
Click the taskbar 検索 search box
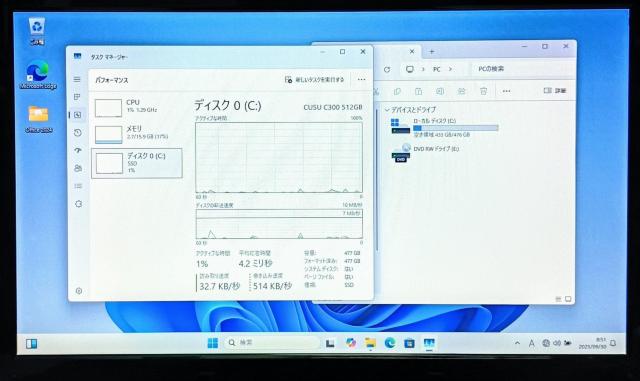pos(271,343)
